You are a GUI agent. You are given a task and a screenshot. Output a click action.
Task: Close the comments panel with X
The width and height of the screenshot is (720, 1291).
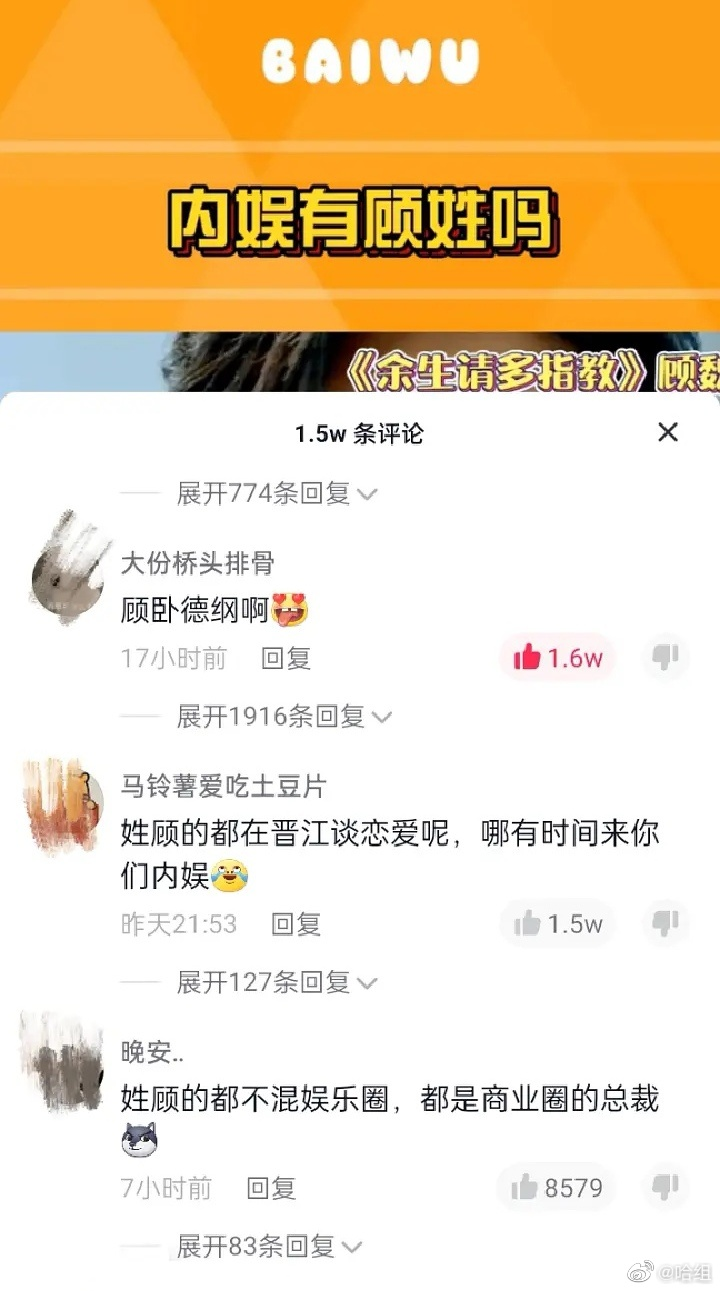tap(668, 432)
